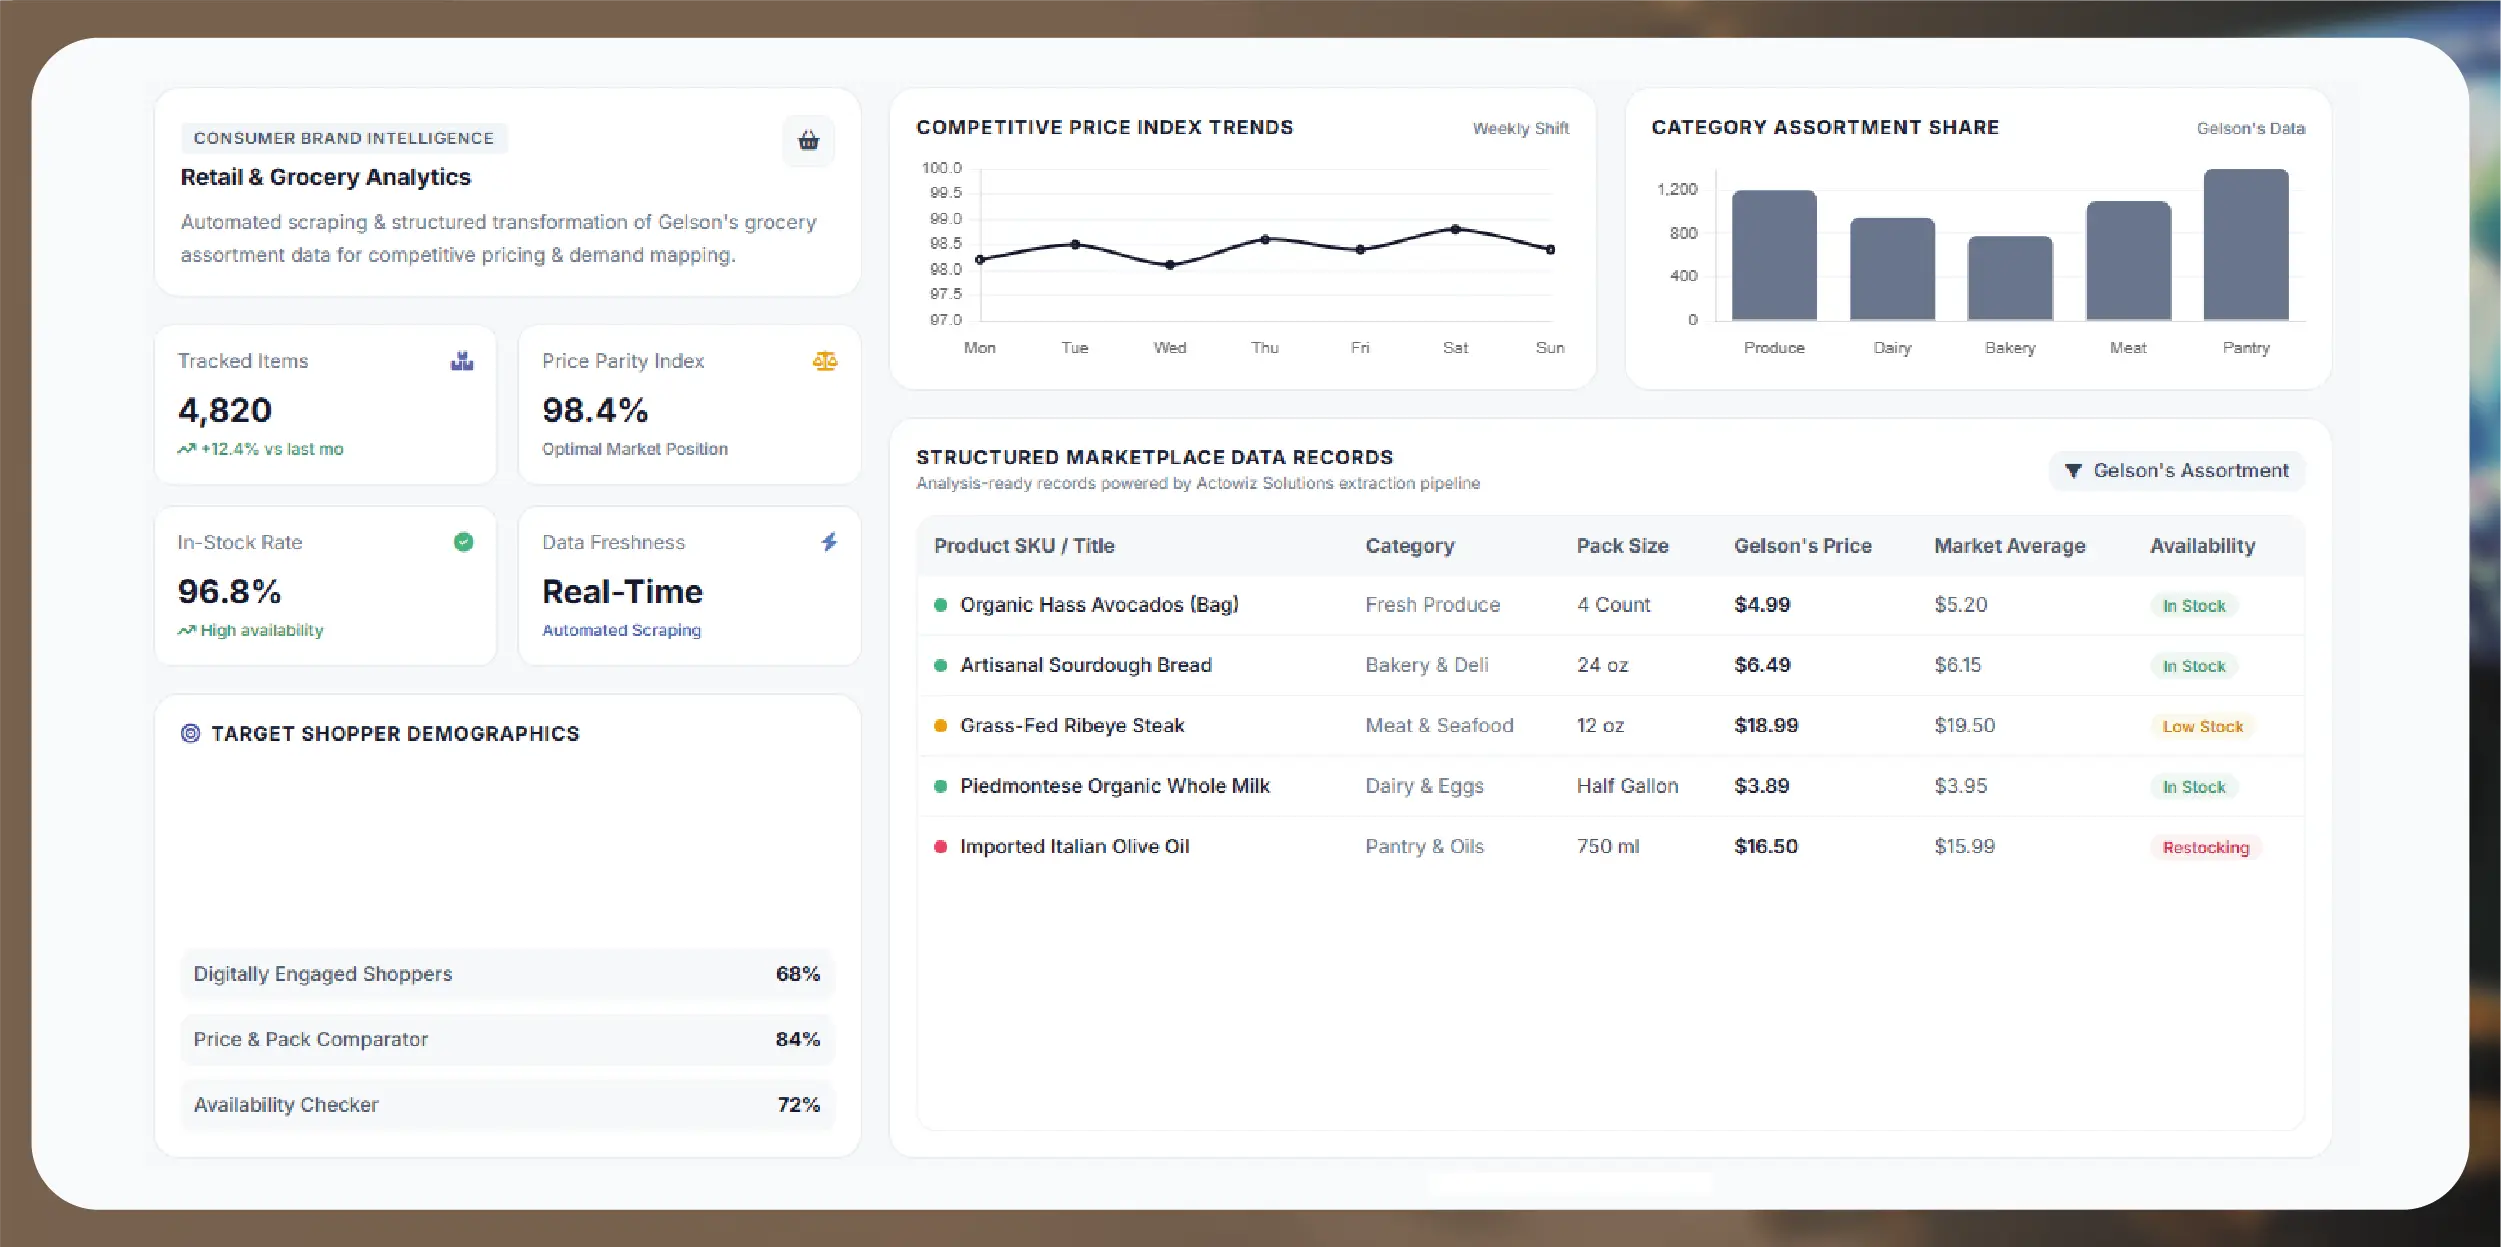Click the Thursday data point on the line chart
The width and height of the screenshot is (2501, 1248).
[x=1265, y=239]
